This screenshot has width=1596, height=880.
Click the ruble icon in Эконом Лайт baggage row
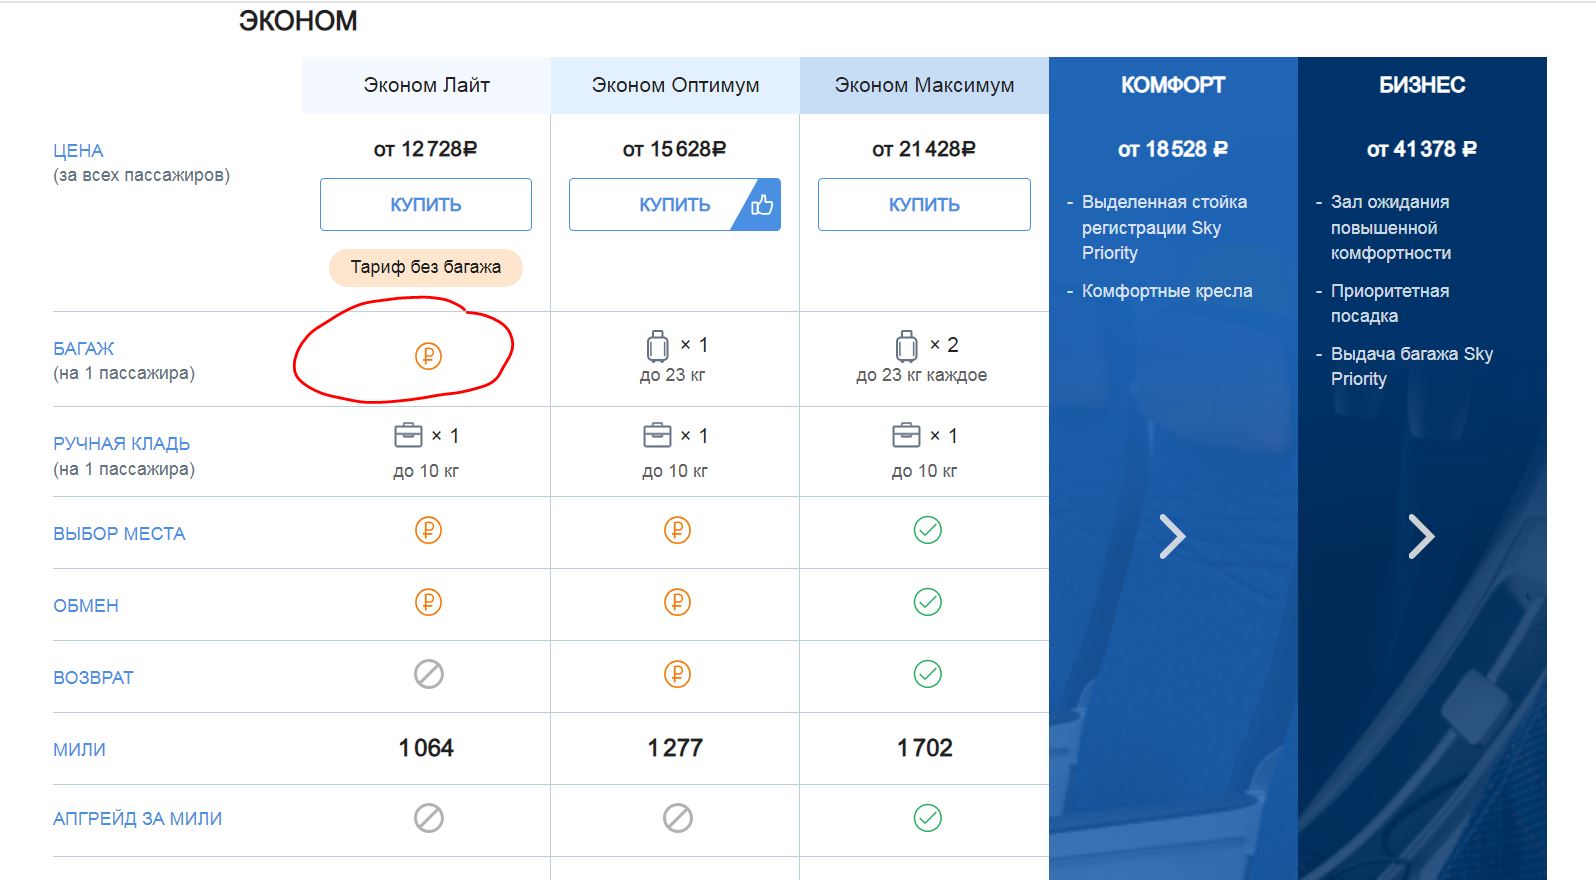point(428,356)
